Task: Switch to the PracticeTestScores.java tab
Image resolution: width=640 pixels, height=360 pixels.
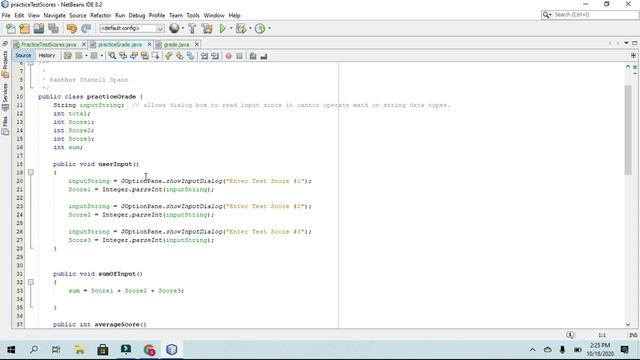Action: pos(49,44)
